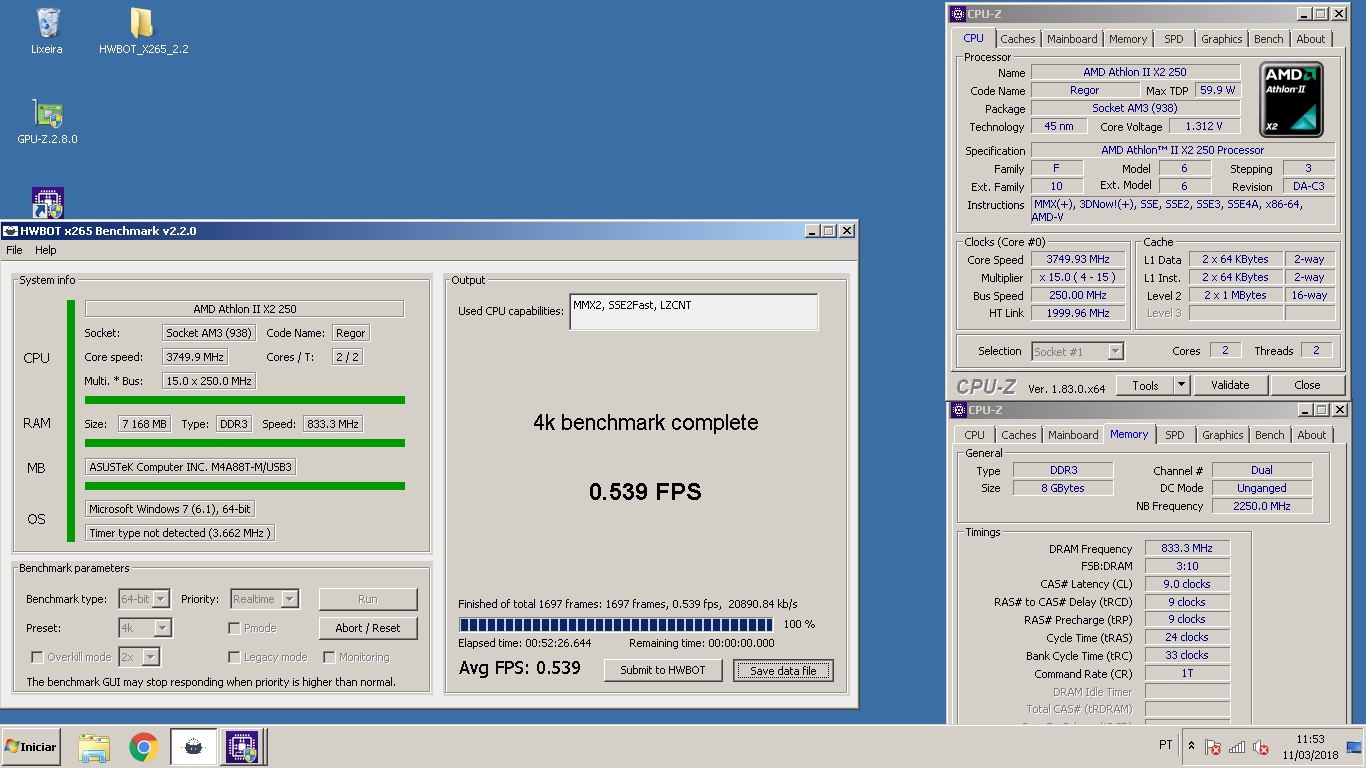Click Submit to HWBOT button

click(663, 670)
